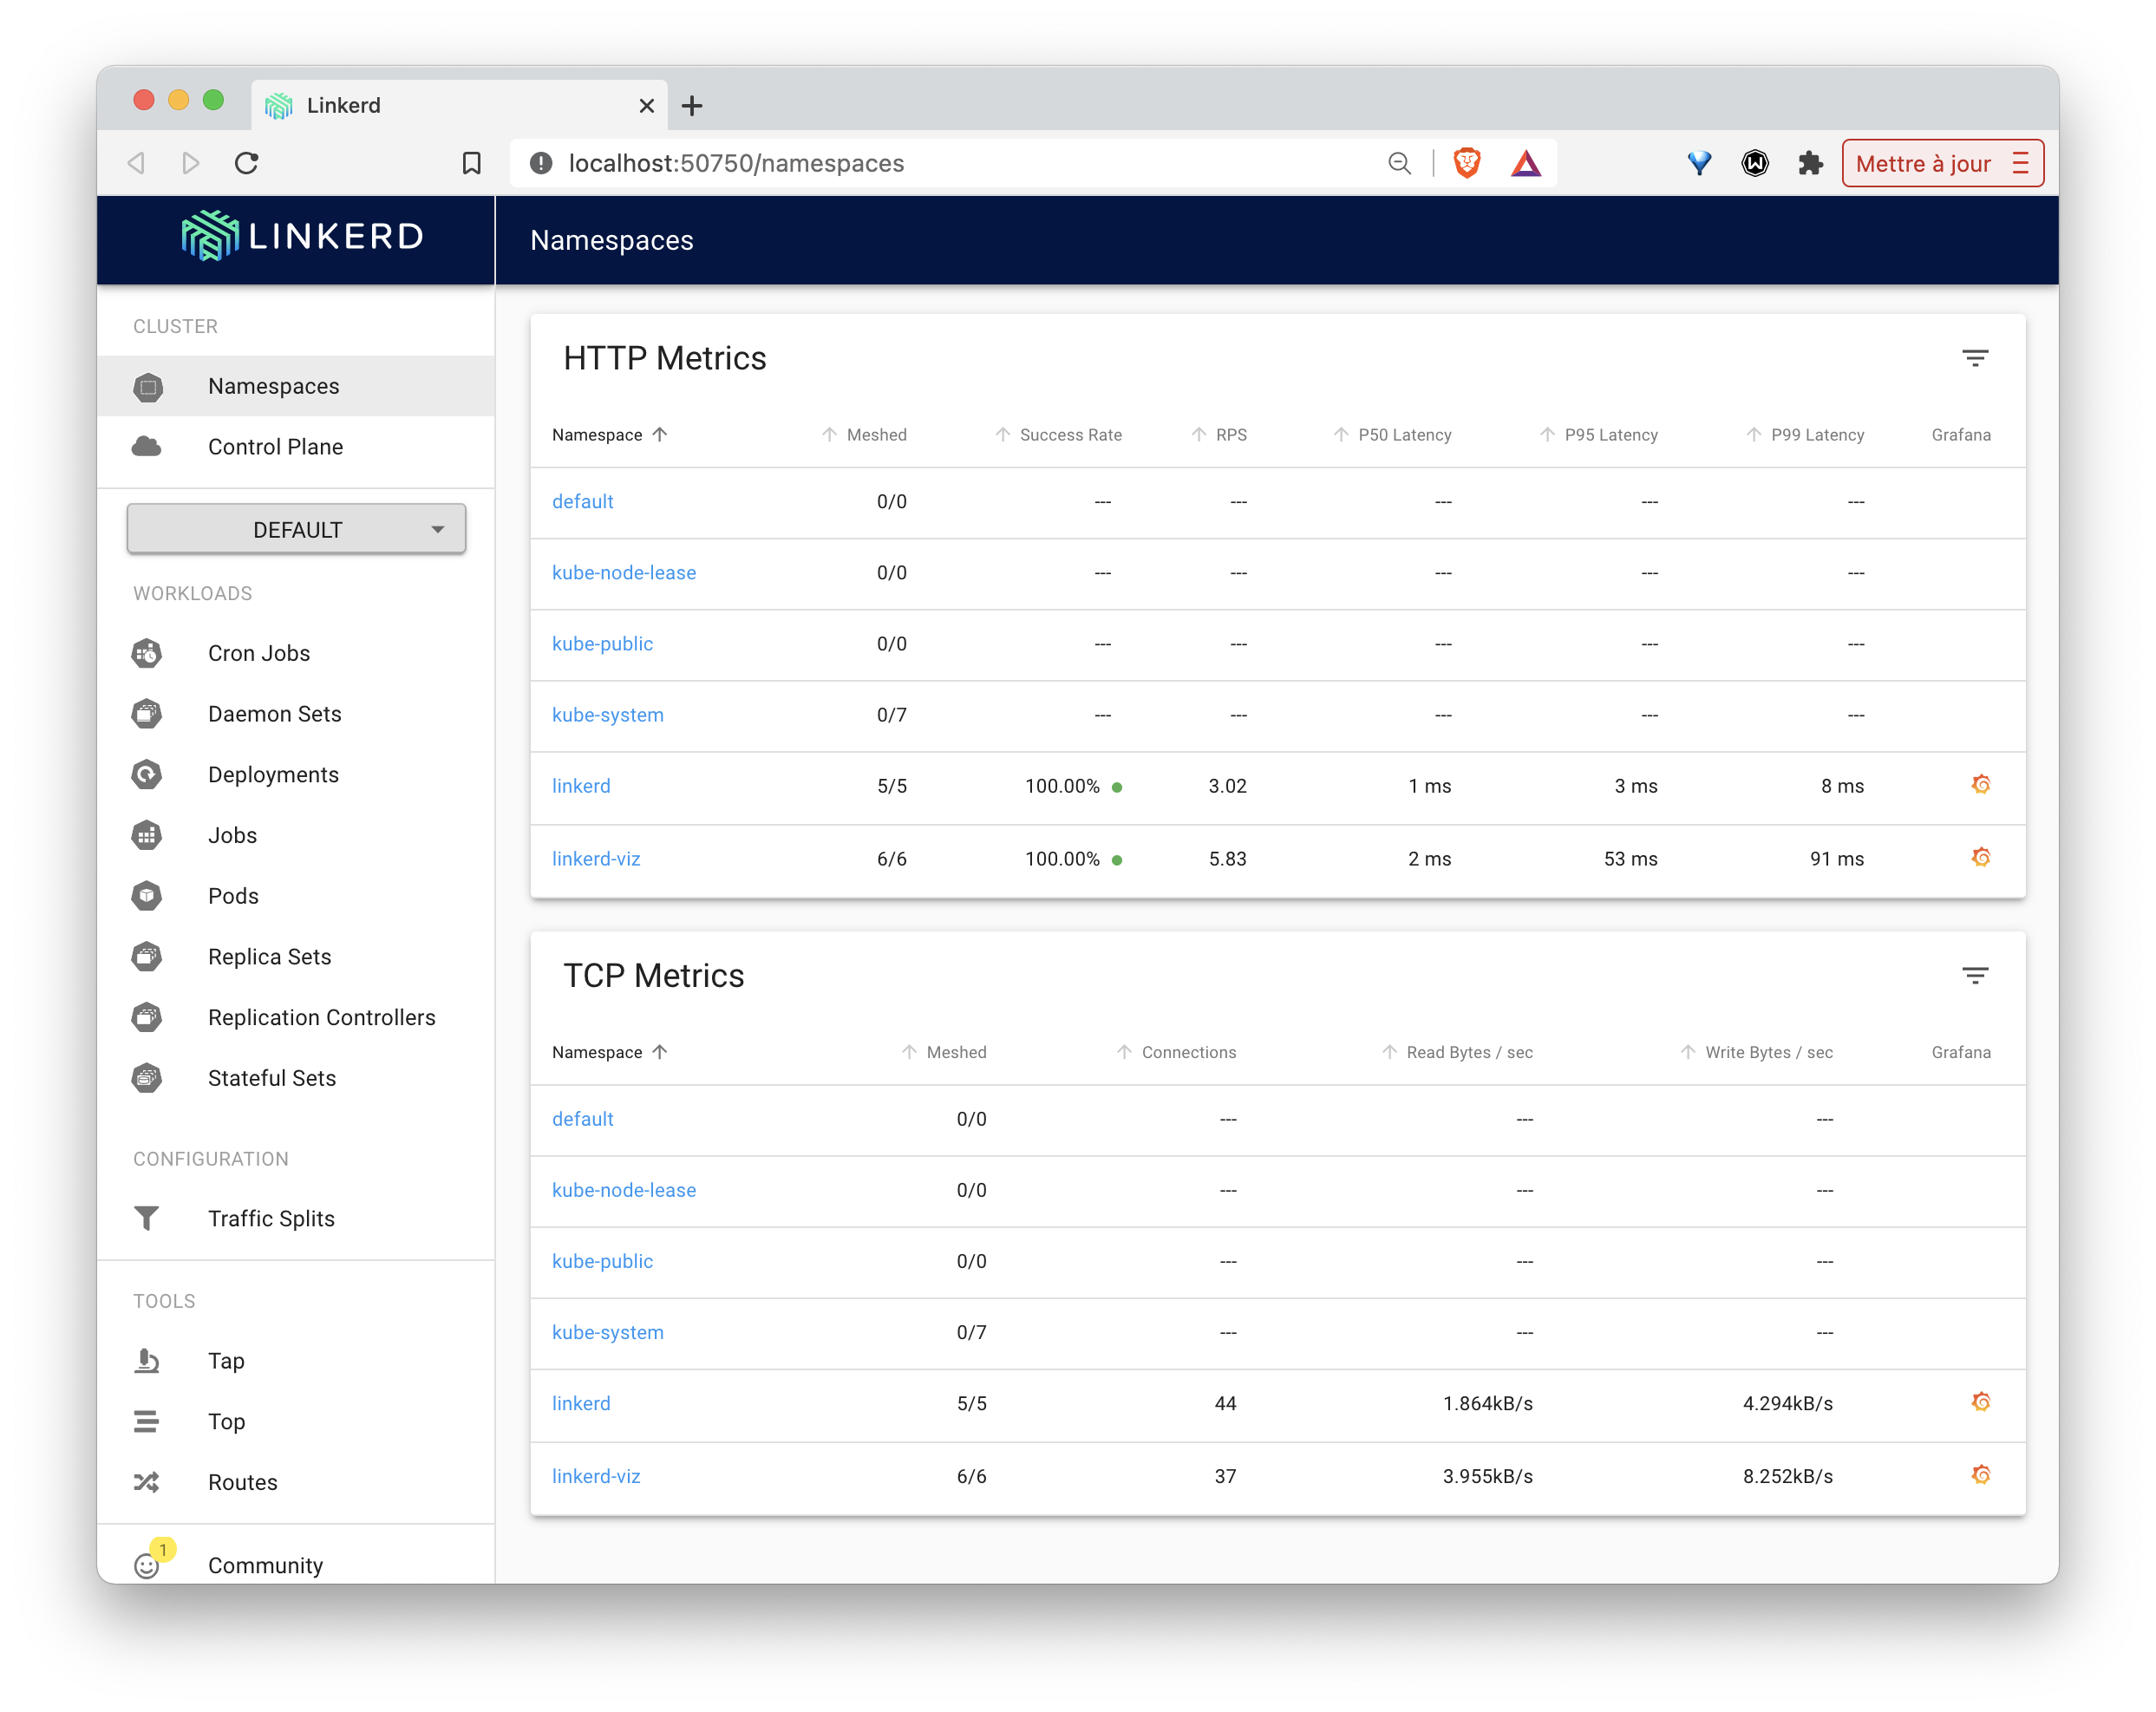Click the Cron Jobs icon
This screenshot has height=1712, width=2156.
tap(147, 653)
